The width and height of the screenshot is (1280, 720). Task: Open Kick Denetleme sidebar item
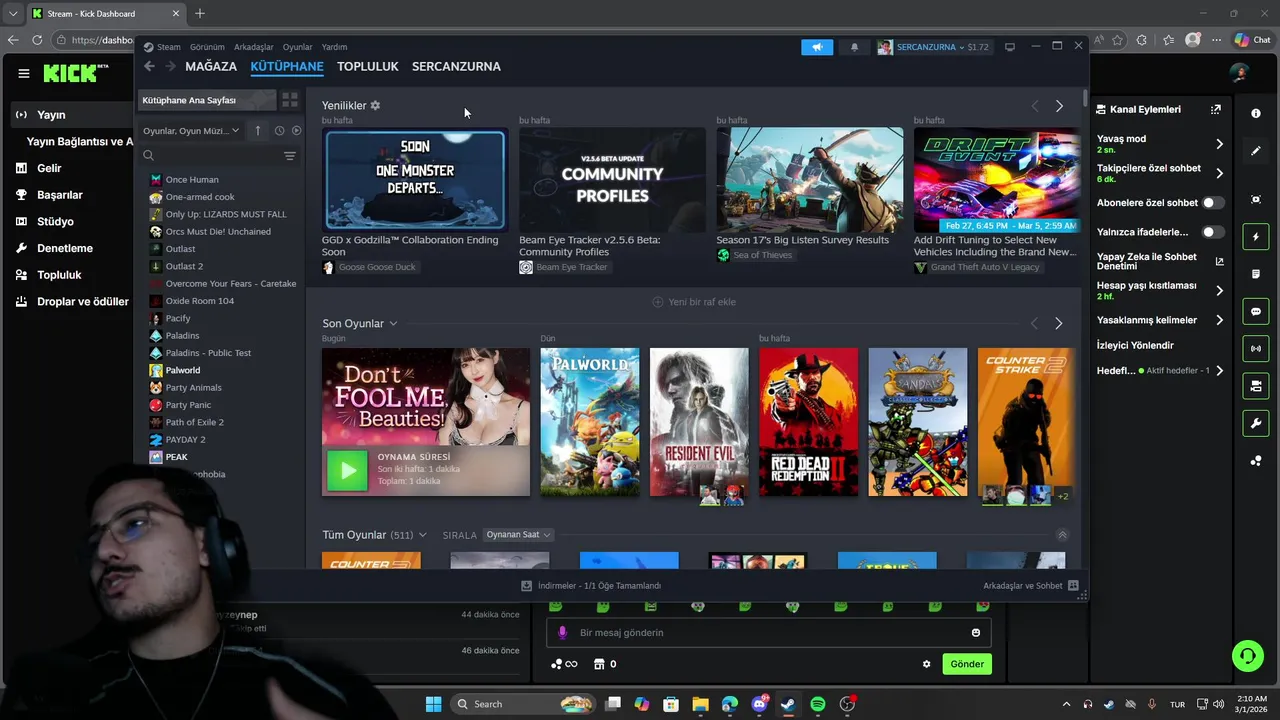(65, 248)
